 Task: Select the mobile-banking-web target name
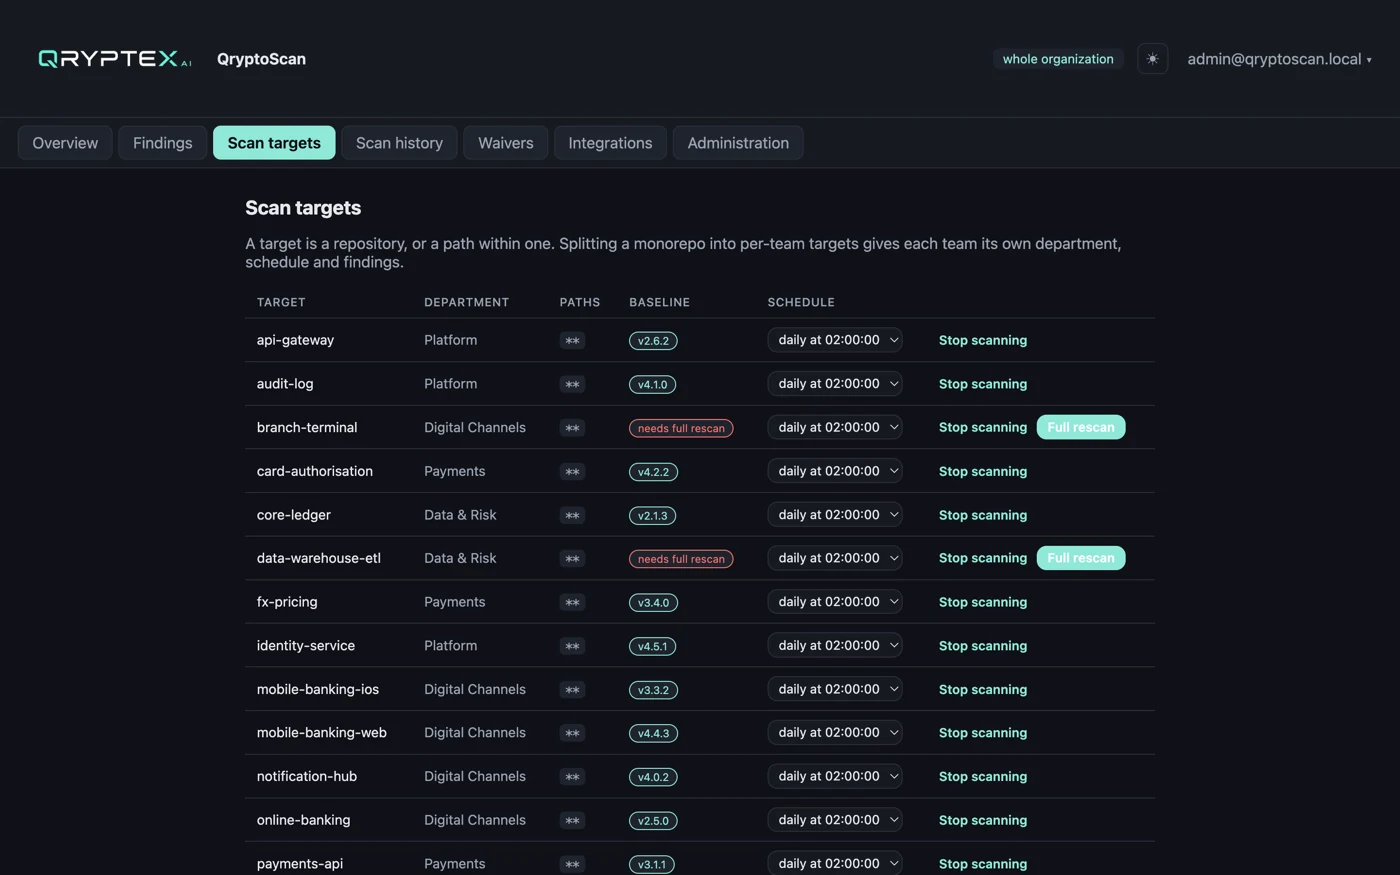click(321, 733)
